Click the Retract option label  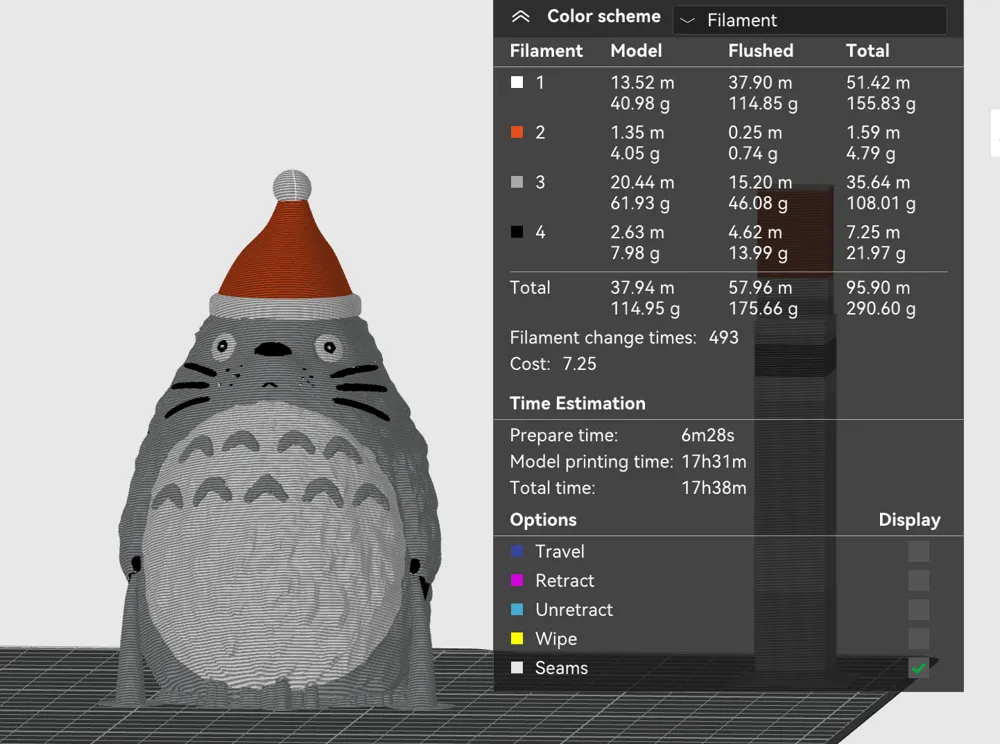click(x=564, y=581)
